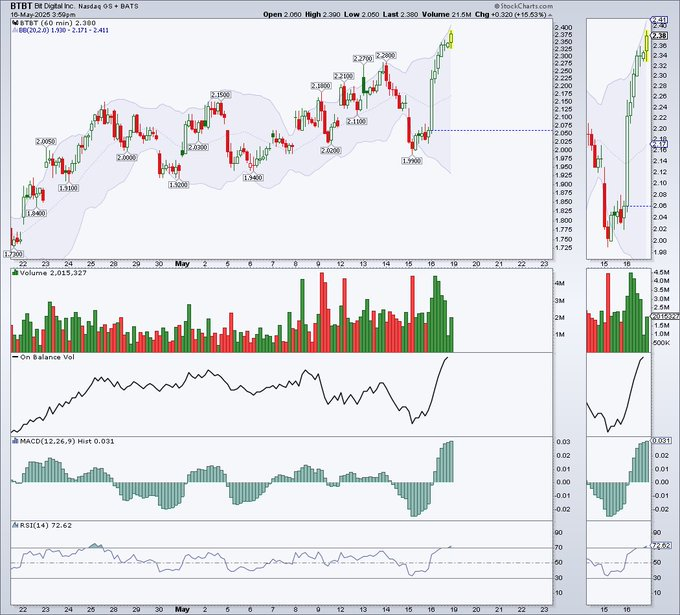Screen dimensions: 680x615
Task: Click the 2.1100 price annotation
Action: tap(357, 122)
